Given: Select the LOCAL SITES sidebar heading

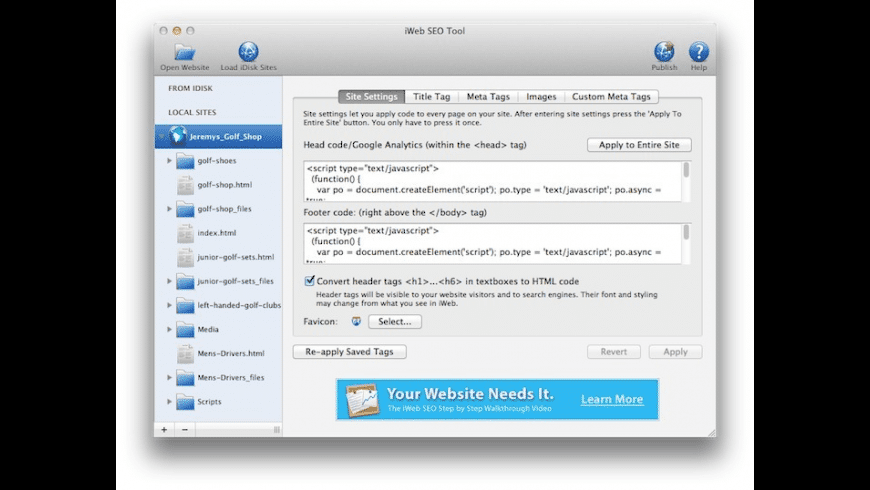Looking at the screenshot, I should (192, 112).
